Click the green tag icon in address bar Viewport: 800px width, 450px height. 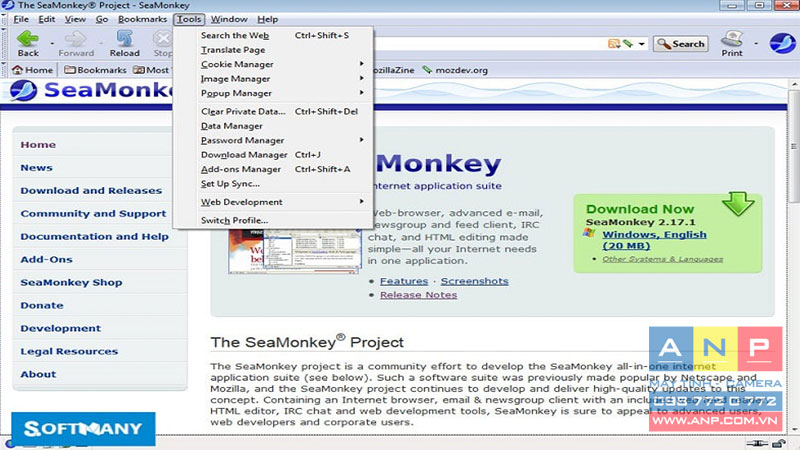(x=628, y=44)
